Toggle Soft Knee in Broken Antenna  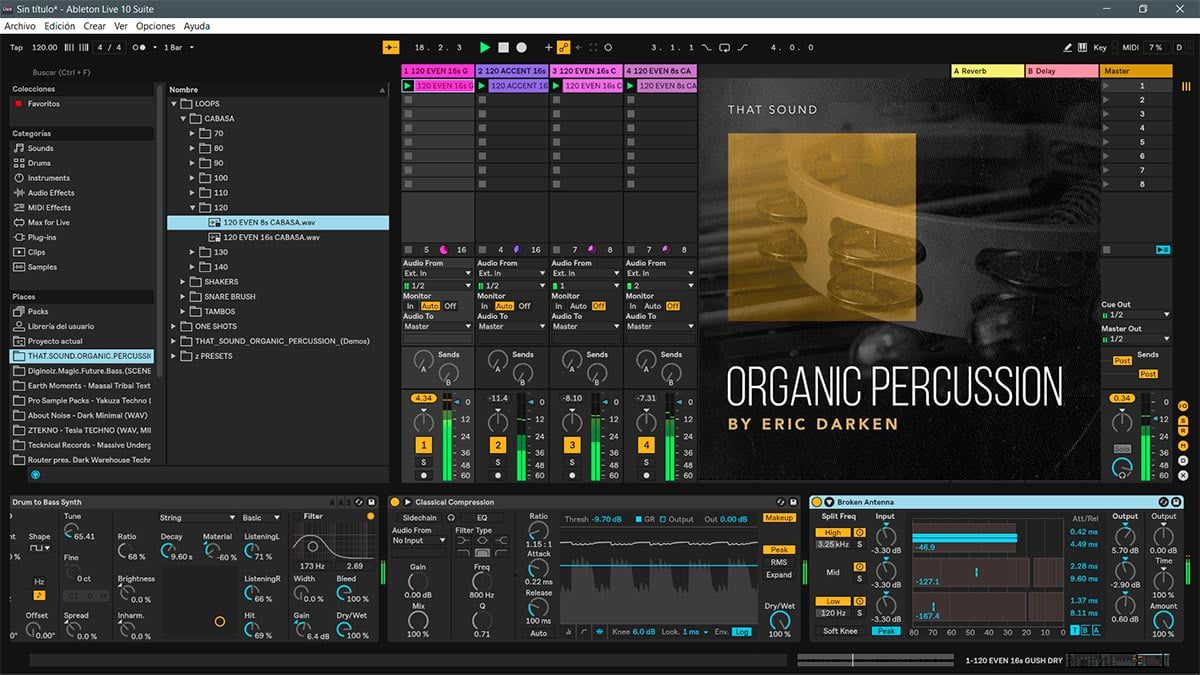coord(840,631)
